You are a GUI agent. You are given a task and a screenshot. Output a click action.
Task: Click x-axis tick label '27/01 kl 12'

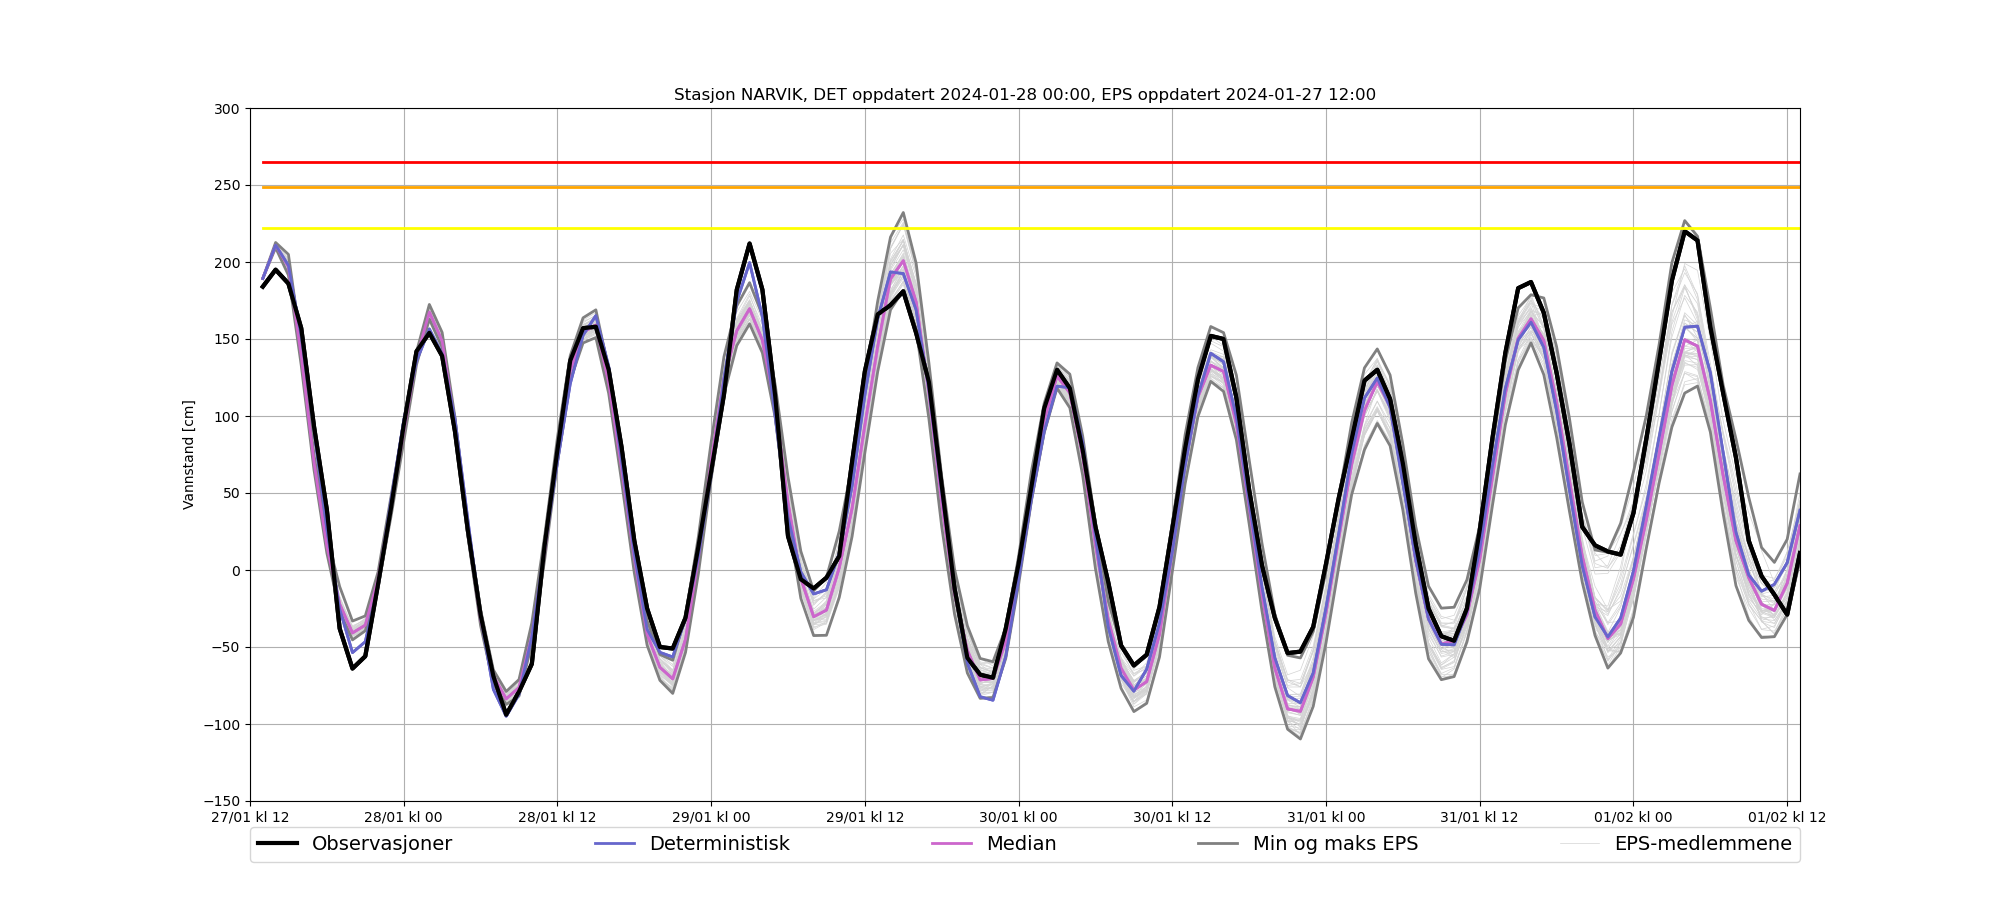point(250,817)
